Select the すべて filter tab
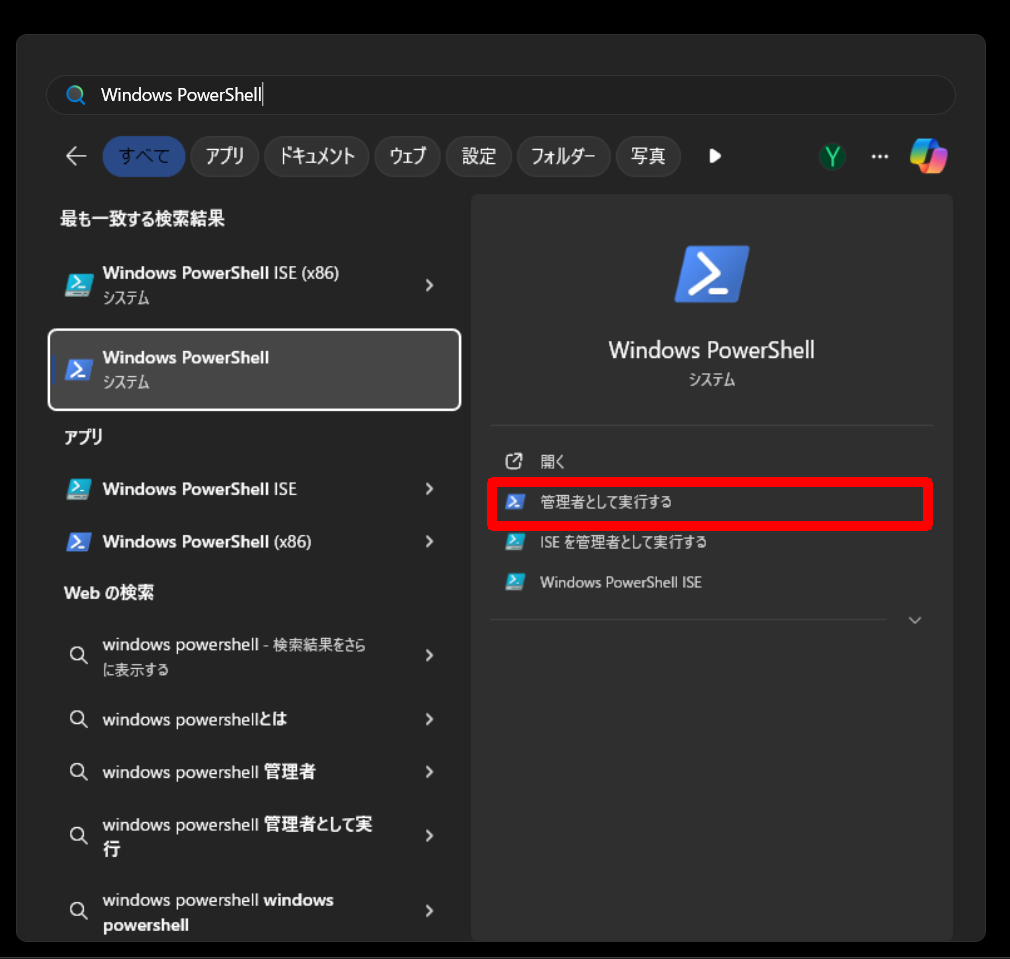This screenshot has height=959, width=1010. point(144,156)
